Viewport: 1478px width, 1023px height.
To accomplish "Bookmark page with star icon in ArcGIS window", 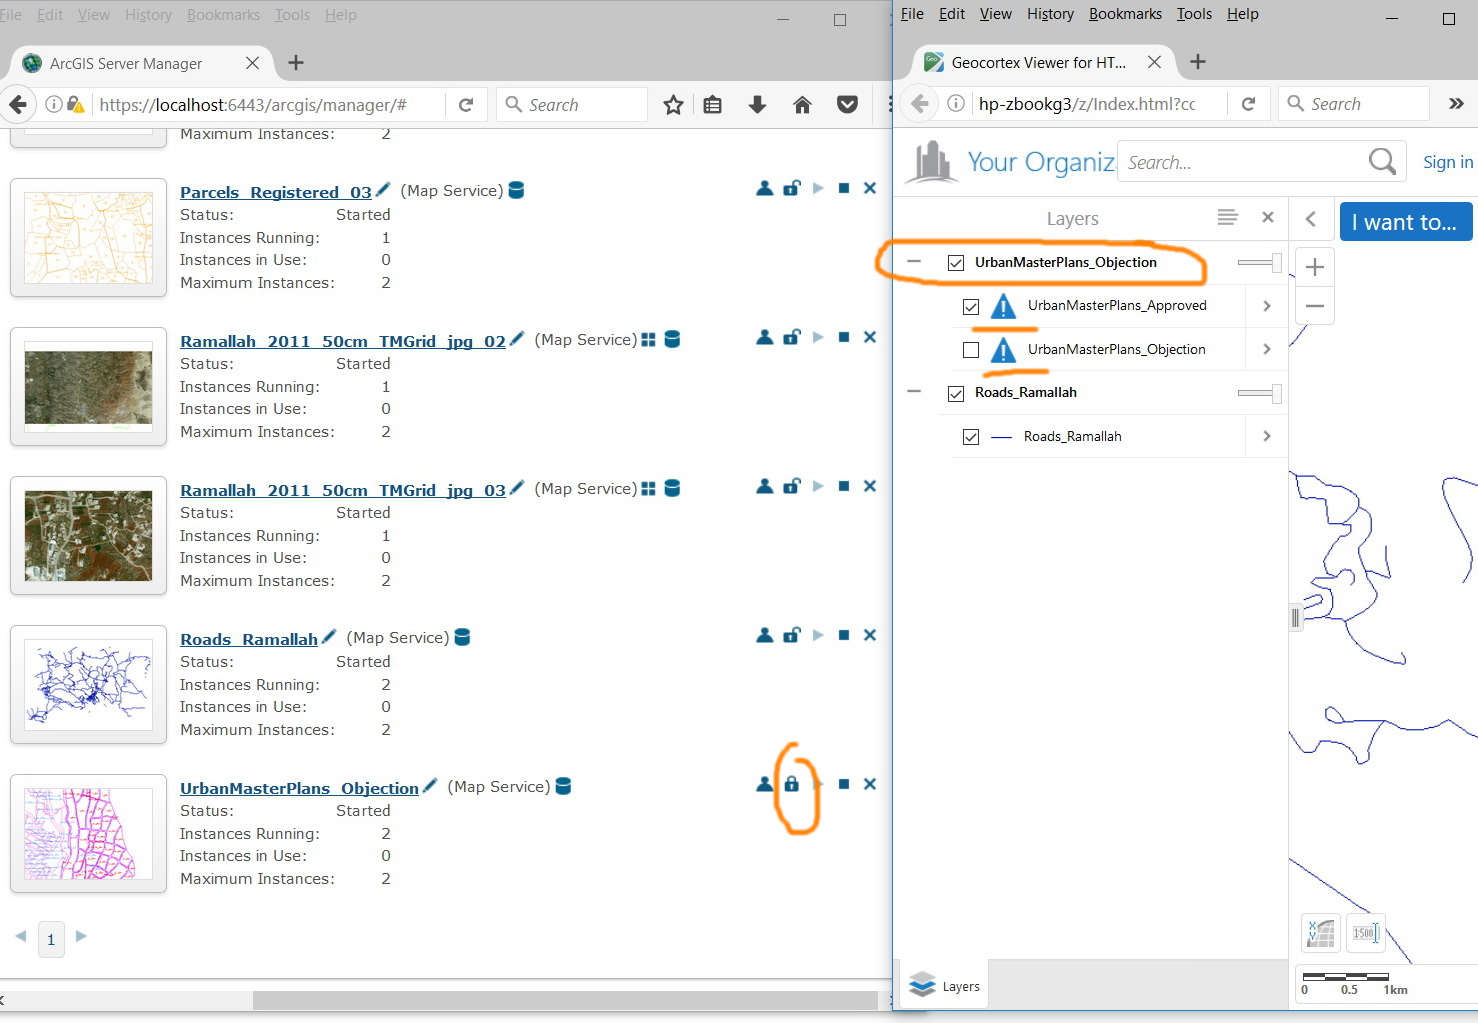I will pyautogui.click(x=673, y=105).
